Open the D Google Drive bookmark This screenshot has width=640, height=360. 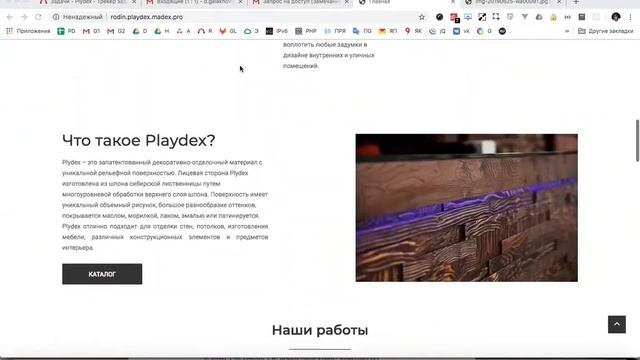(x=140, y=31)
